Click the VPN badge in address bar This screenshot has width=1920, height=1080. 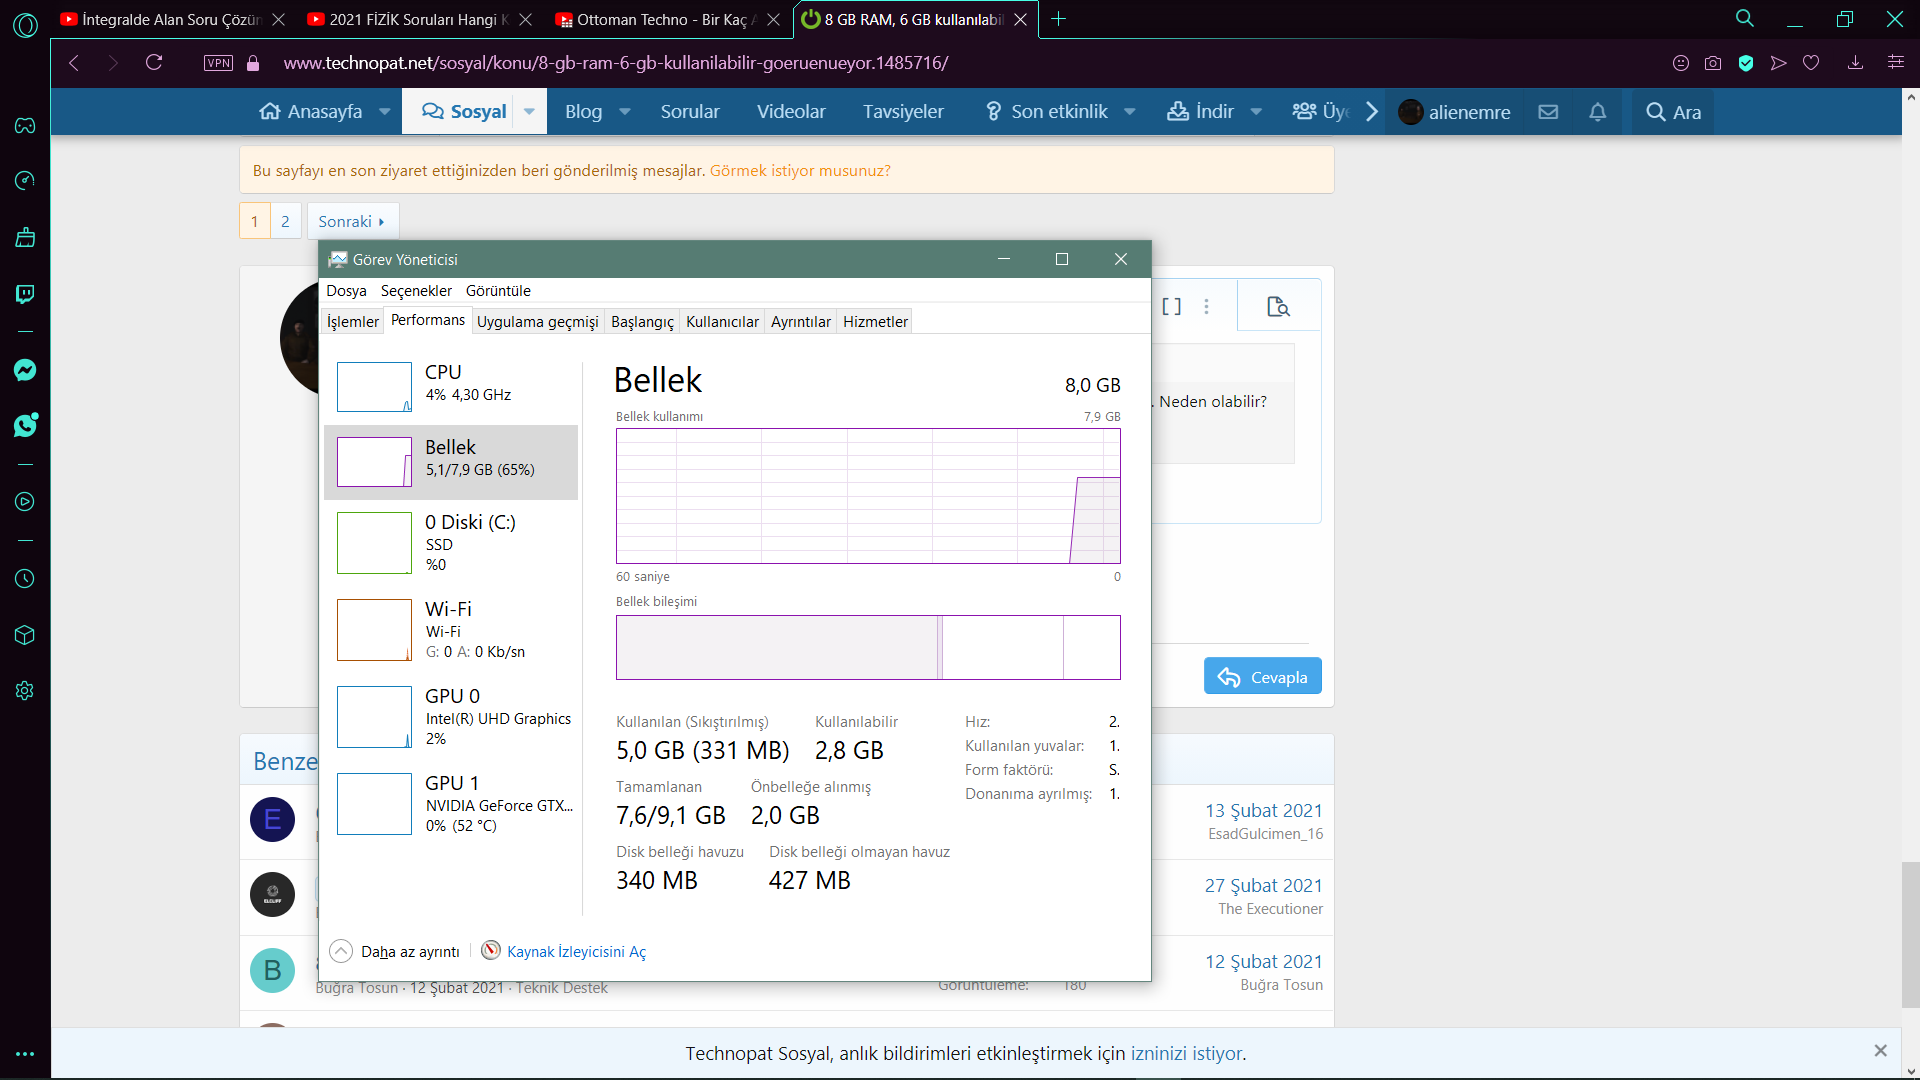tap(218, 63)
